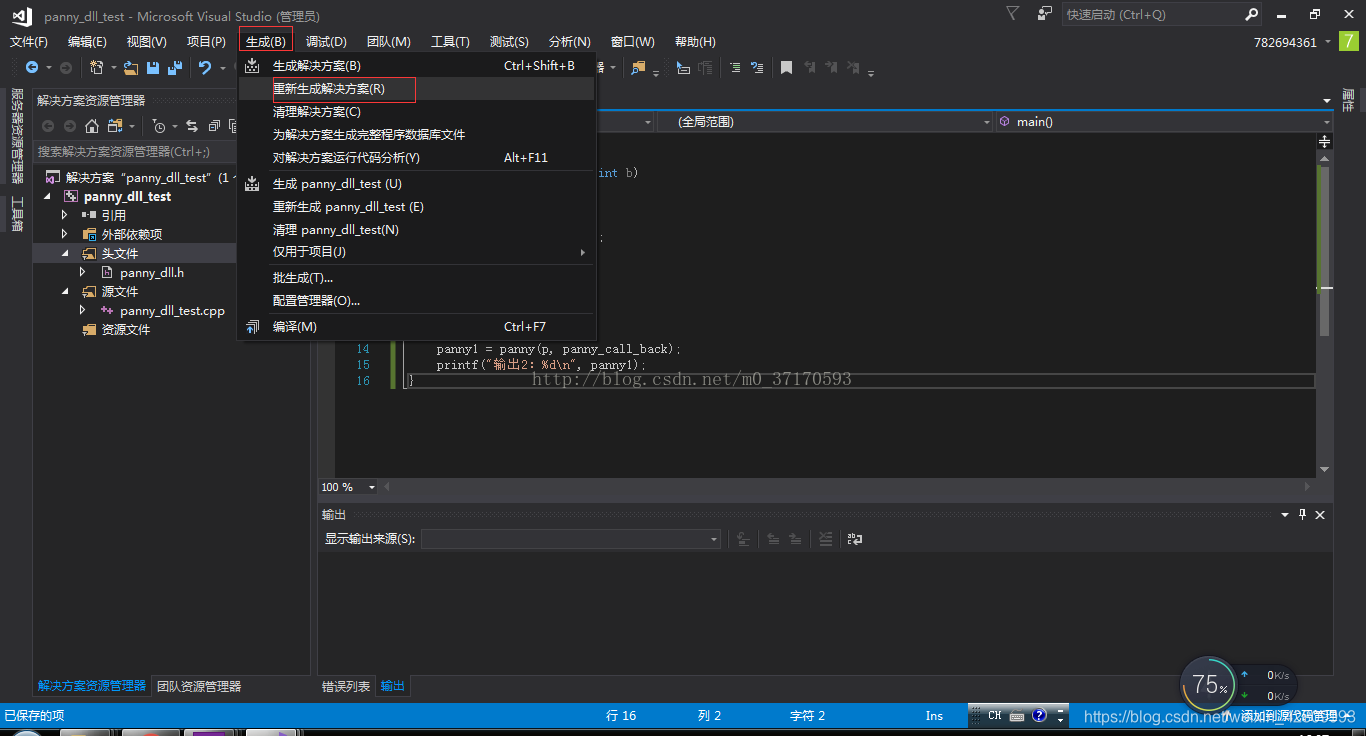Image resolution: width=1366 pixels, height=736 pixels.
Task: Click the Undo arrow icon
Action: 205,67
